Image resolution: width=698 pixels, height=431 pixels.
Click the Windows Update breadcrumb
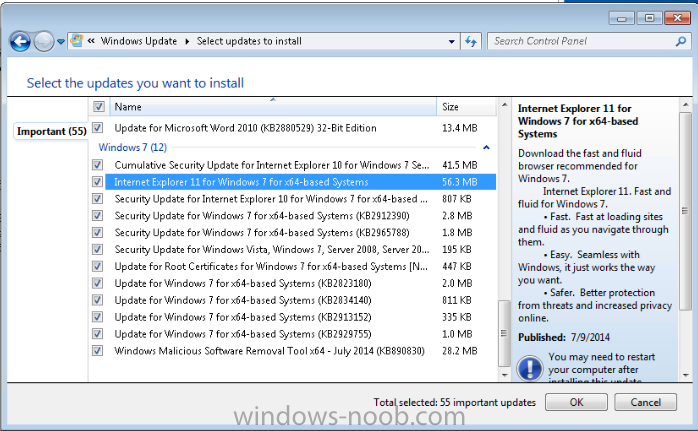pos(138,41)
